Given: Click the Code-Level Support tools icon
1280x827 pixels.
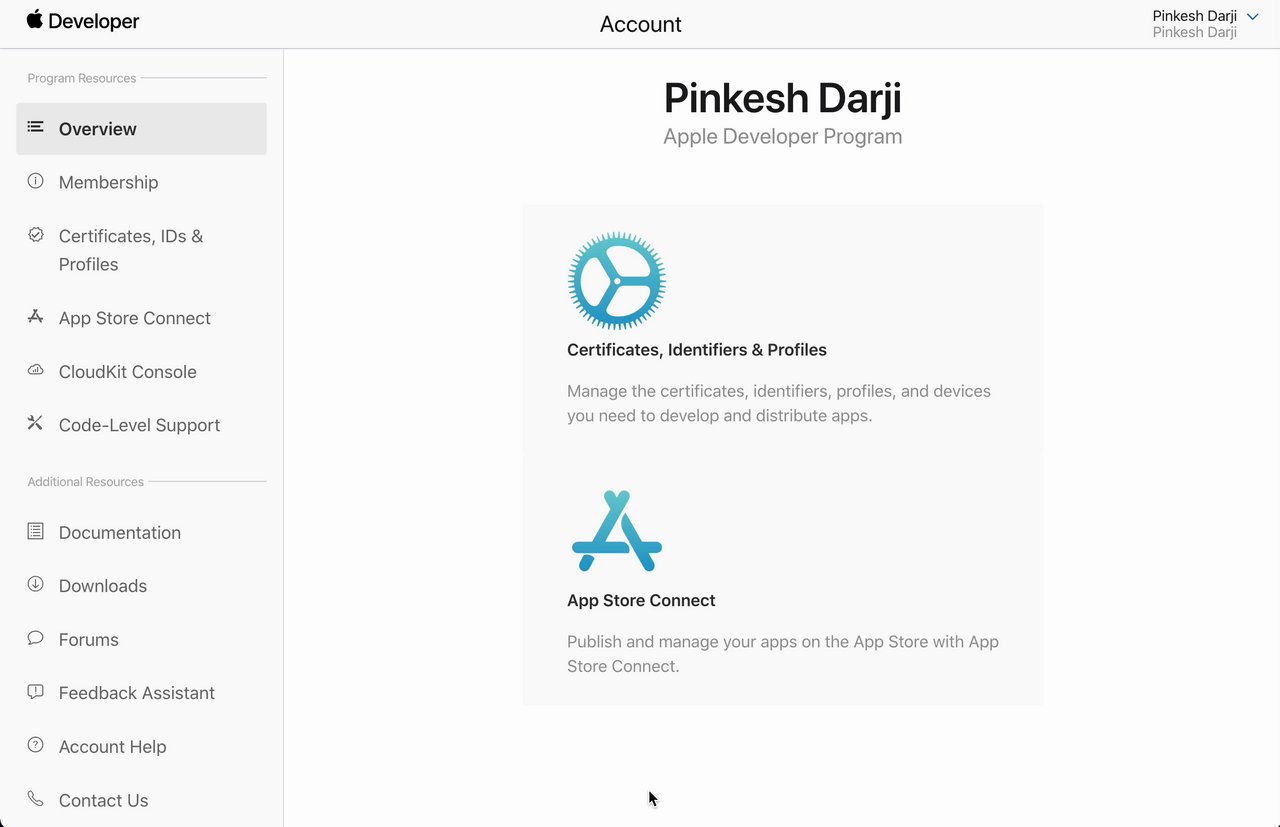Looking at the screenshot, I should (35, 423).
